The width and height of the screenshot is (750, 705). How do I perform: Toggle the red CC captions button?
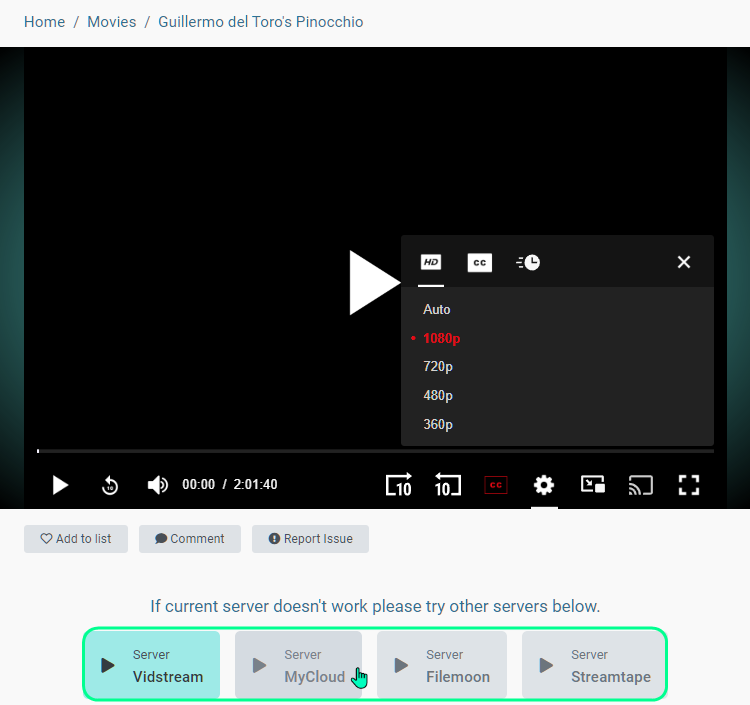496,485
